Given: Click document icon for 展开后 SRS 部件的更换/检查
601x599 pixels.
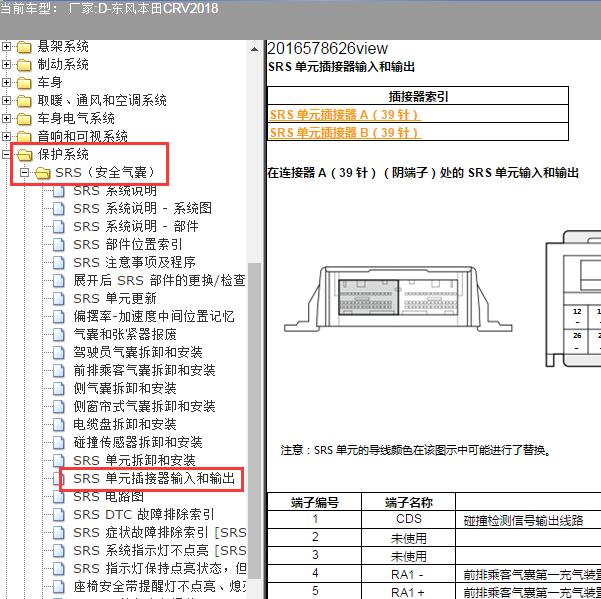Looking at the screenshot, I should (x=58, y=281).
